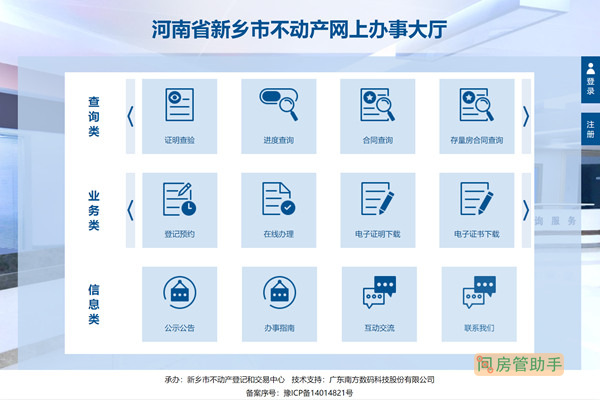Select the 查询类 category label
Image resolution: width=600 pixels, height=400 pixels.
point(94,116)
